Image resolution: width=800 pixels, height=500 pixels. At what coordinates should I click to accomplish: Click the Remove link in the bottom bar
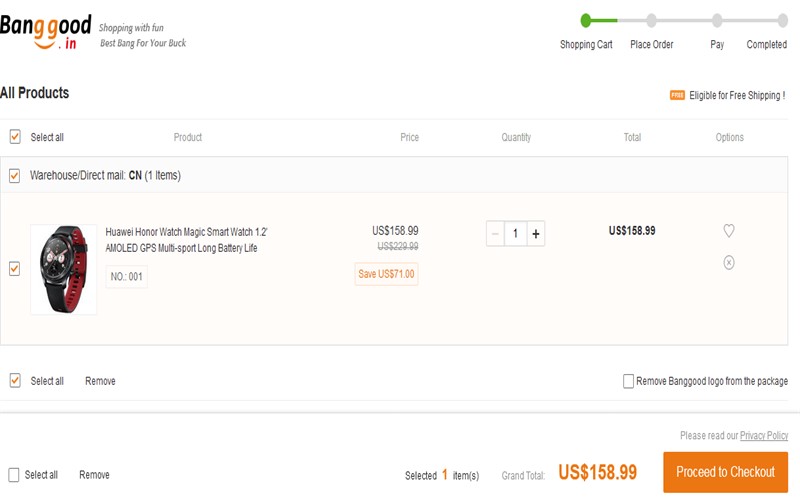tap(94, 475)
